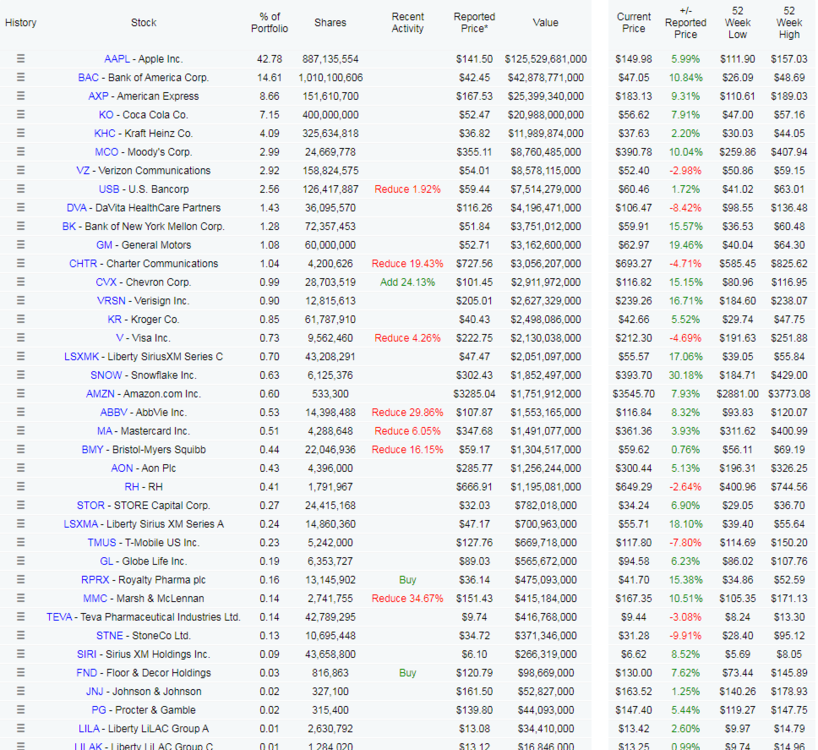This screenshot has height=750, width=818.
Task: Open history icon for AAPL row
Action: (x=21, y=58)
